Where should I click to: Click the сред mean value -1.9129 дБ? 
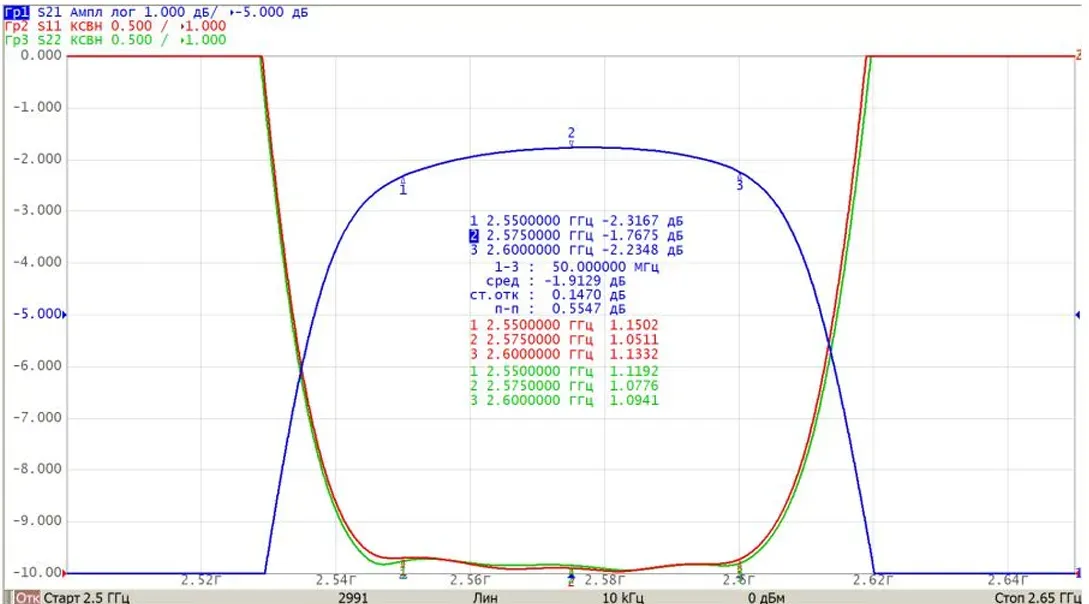[556, 281]
